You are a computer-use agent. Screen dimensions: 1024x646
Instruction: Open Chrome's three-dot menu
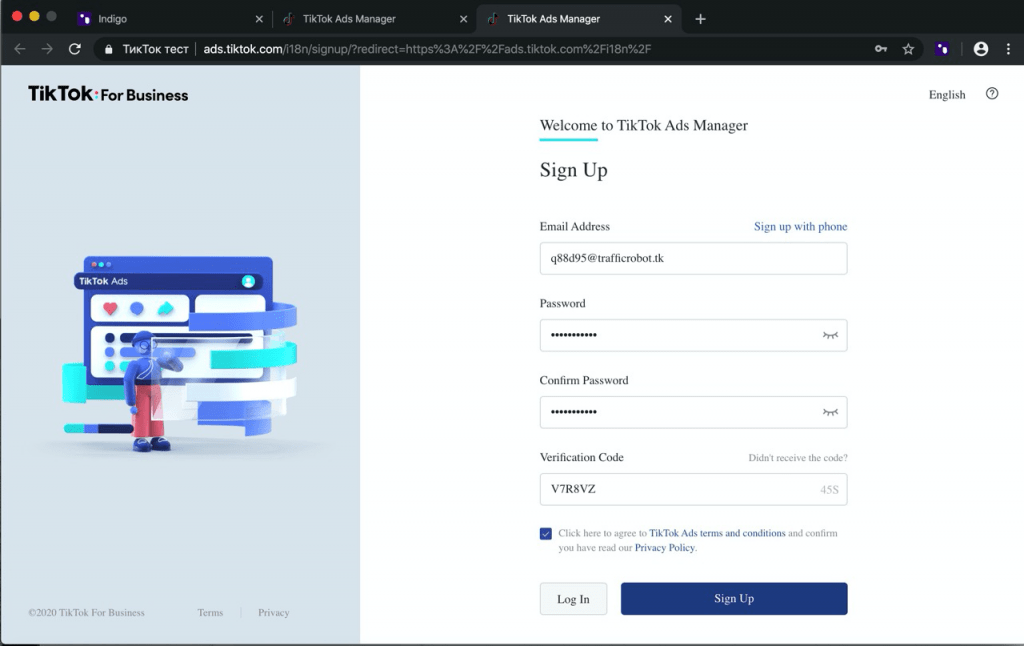coord(1007,48)
